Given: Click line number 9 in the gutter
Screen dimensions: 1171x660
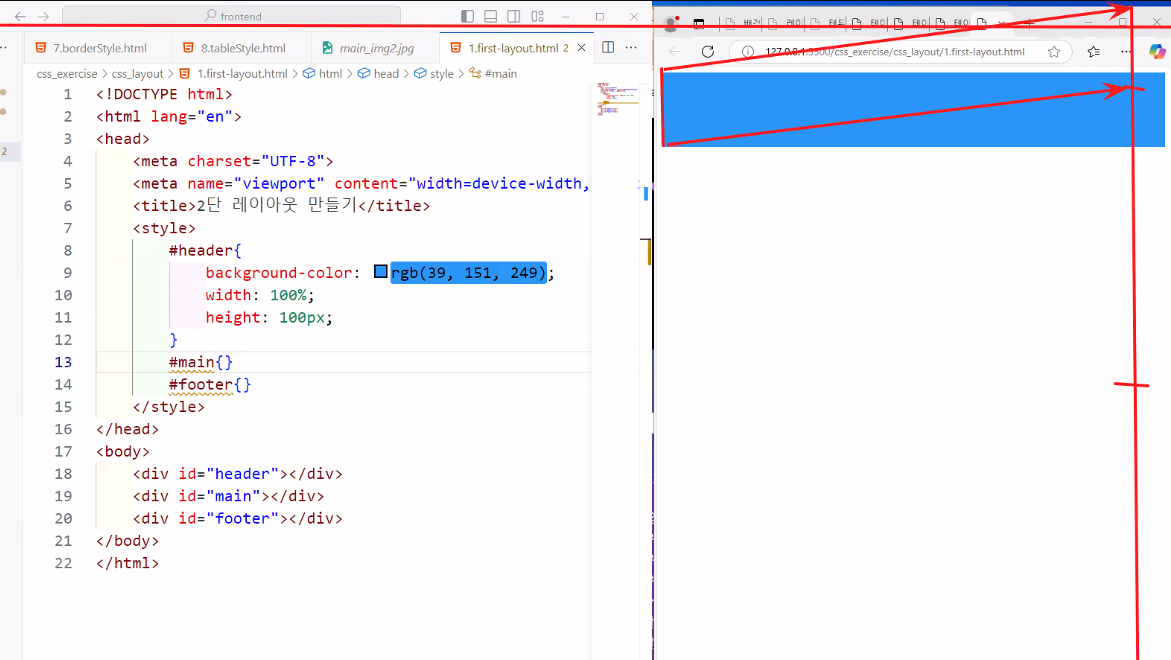Looking at the screenshot, I should click(x=67, y=273).
